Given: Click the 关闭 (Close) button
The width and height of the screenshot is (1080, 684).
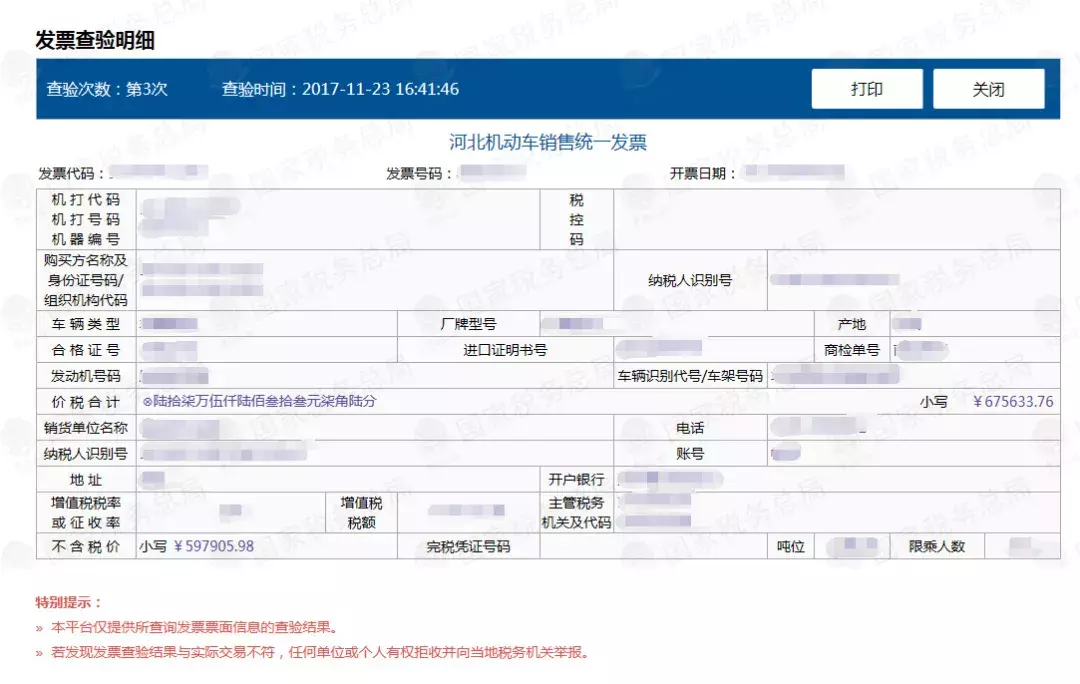Looking at the screenshot, I should 988,88.
